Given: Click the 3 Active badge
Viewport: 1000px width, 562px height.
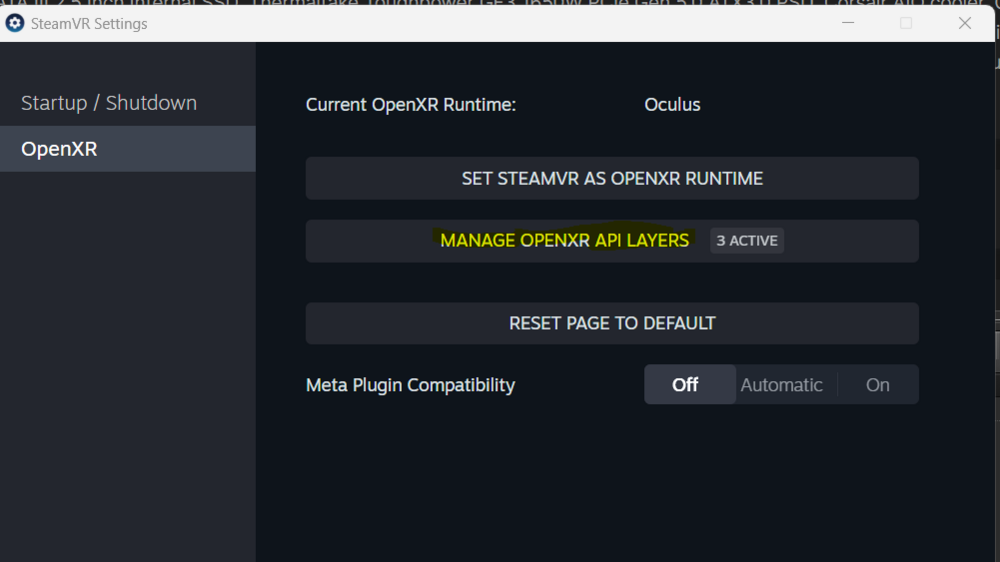Looking at the screenshot, I should 747,241.
